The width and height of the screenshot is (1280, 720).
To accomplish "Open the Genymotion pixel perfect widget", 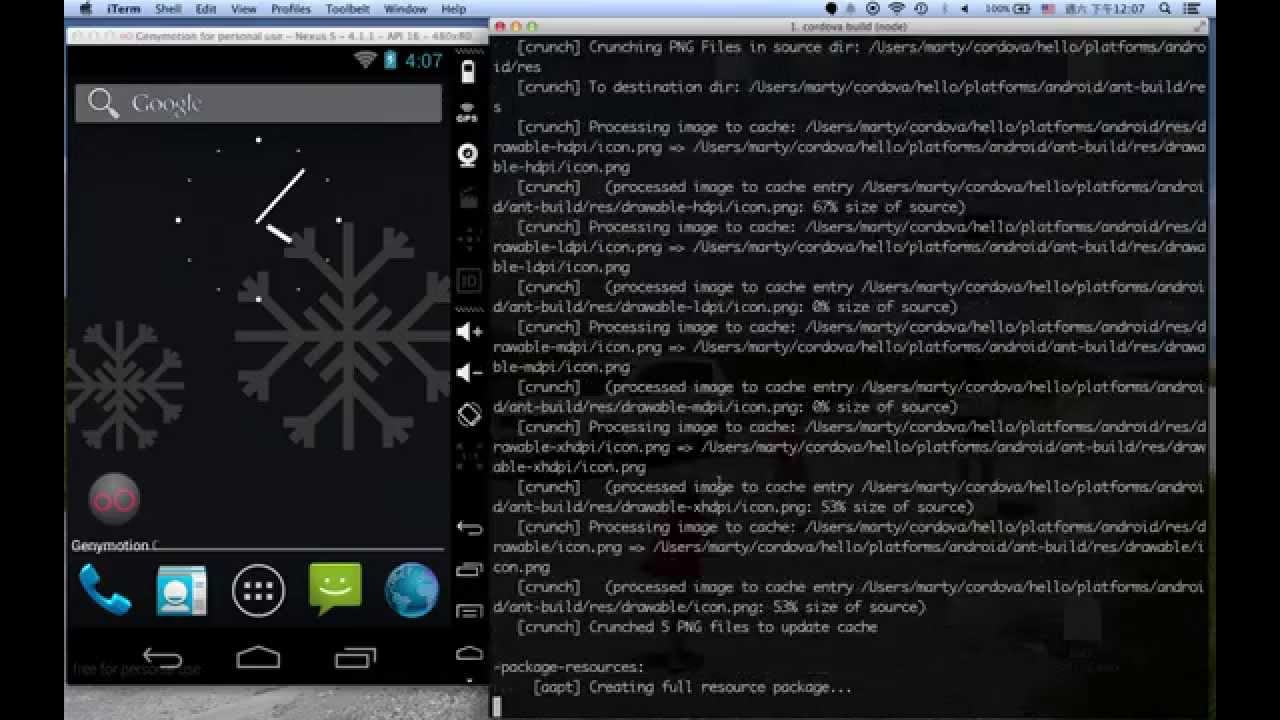I will [469, 457].
